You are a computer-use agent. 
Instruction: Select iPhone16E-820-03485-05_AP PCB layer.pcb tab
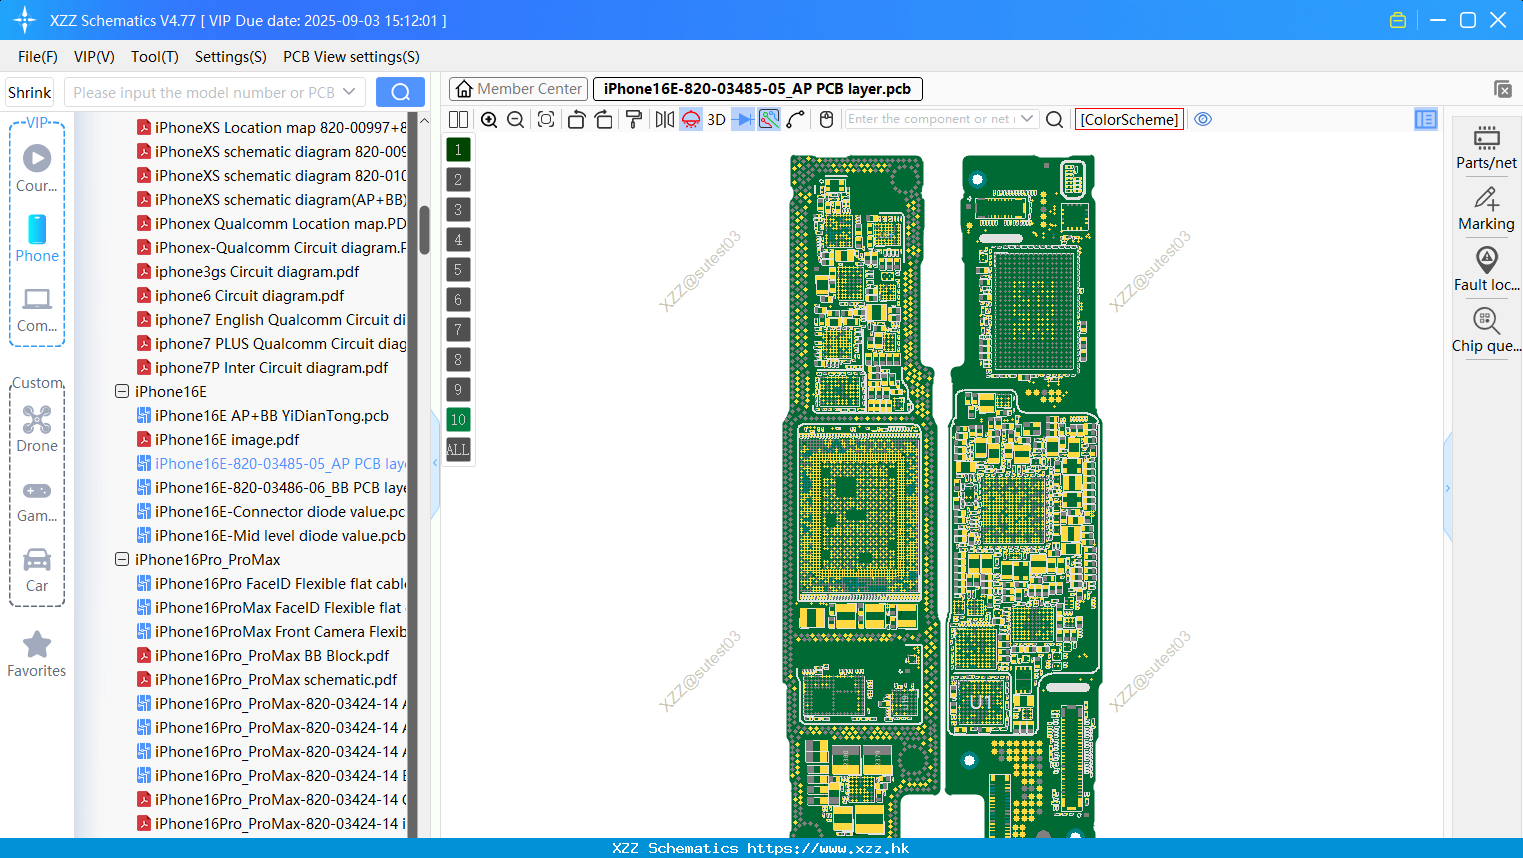(x=757, y=89)
